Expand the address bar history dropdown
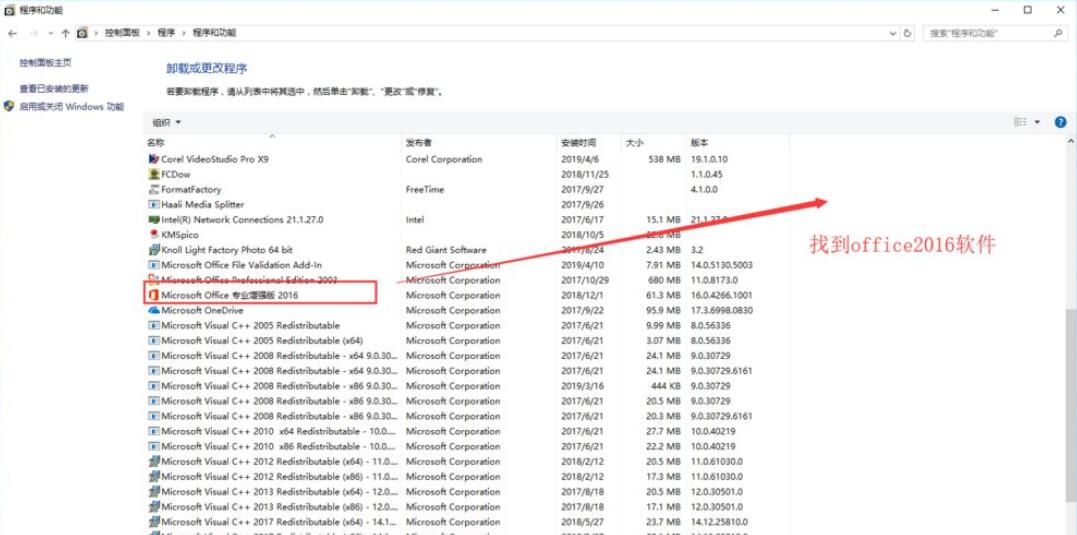Screen dimensions: 1077x535 892,33
